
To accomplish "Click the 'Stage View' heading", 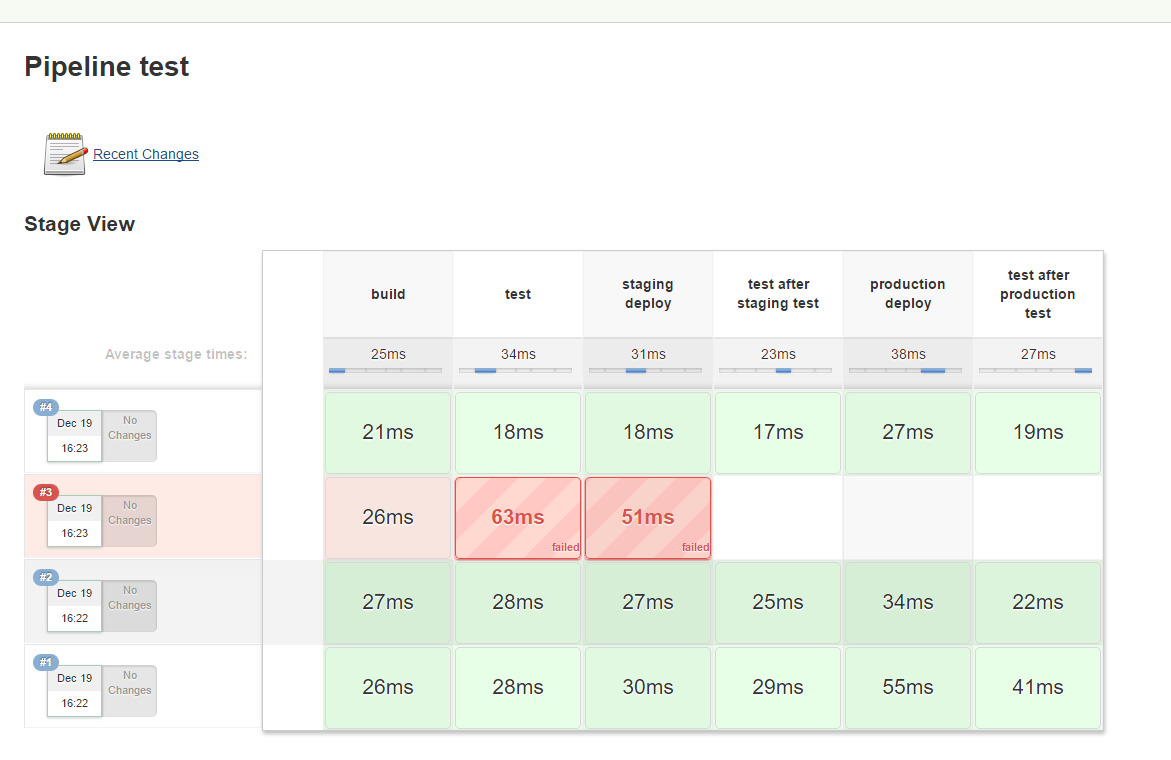I will point(79,224).
